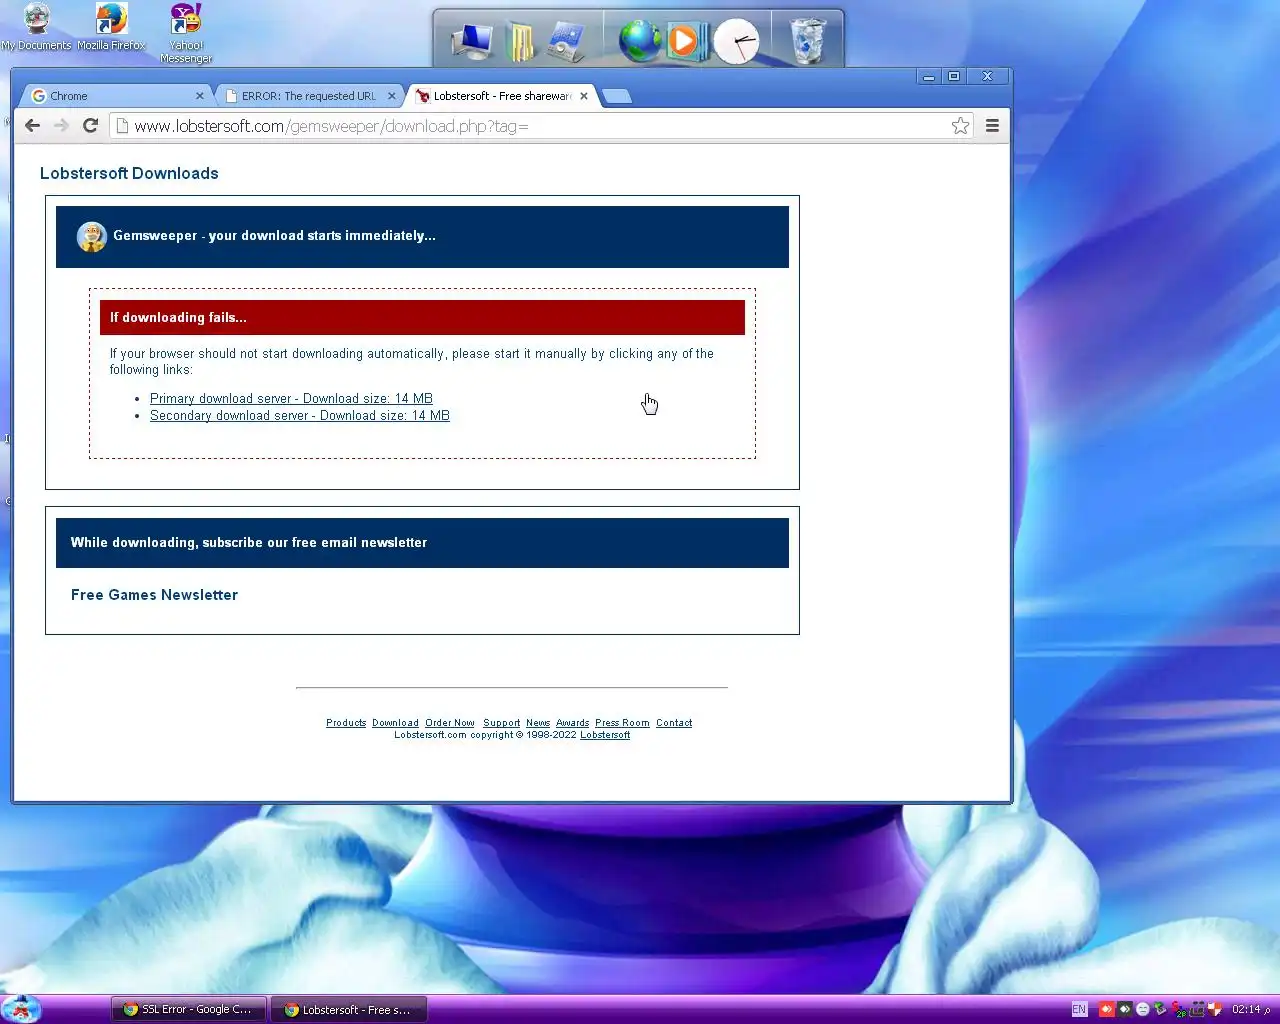Visit the Press Room footer link
1280x1024 pixels.
pos(622,723)
